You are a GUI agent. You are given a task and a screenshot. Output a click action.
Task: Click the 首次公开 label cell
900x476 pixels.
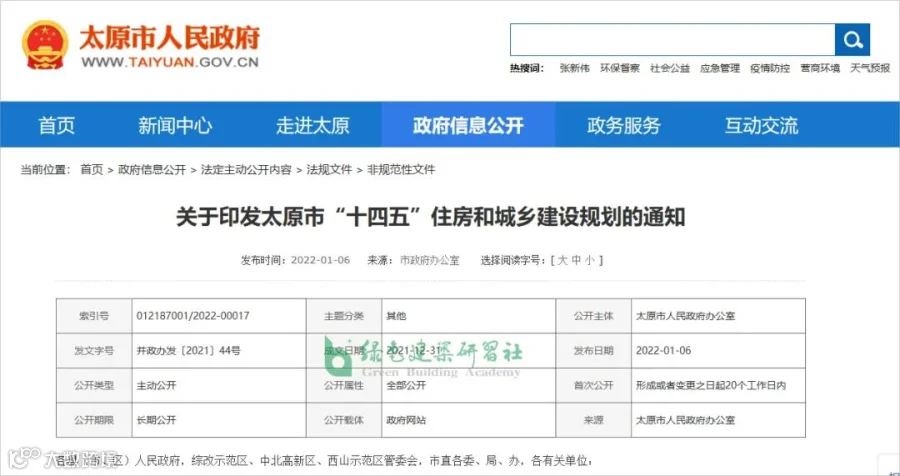click(593, 385)
